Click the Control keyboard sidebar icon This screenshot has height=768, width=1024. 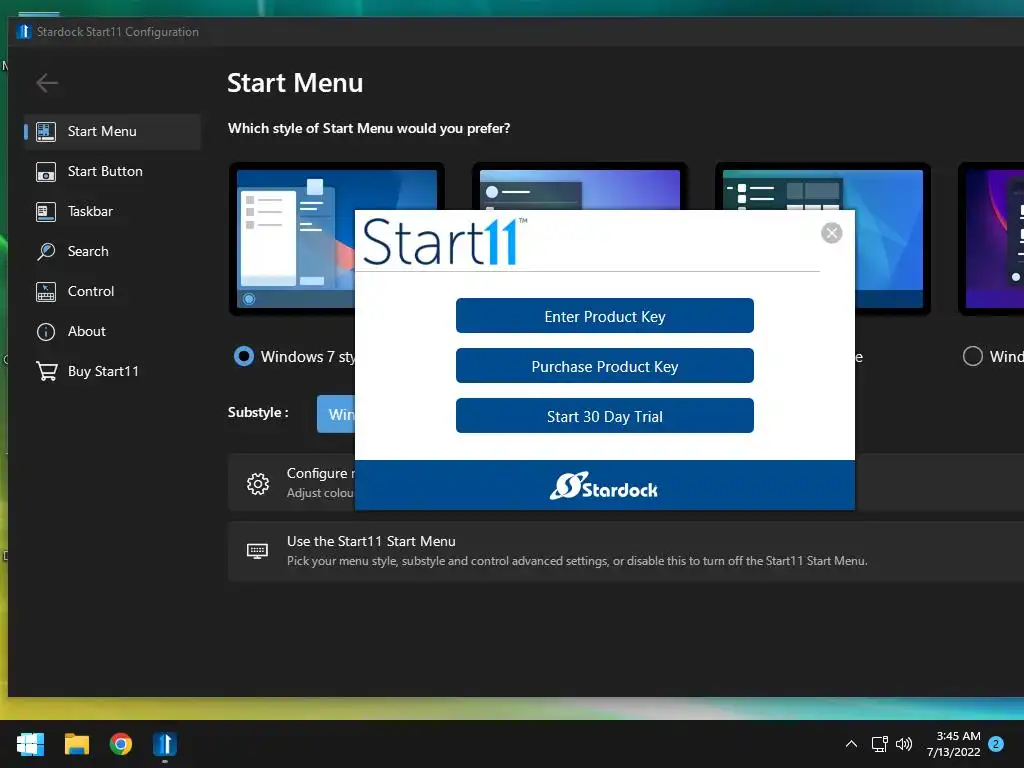(x=46, y=291)
